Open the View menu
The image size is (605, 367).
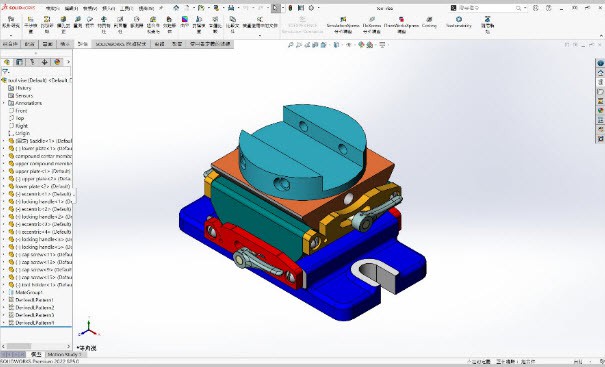(x=90, y=8)
